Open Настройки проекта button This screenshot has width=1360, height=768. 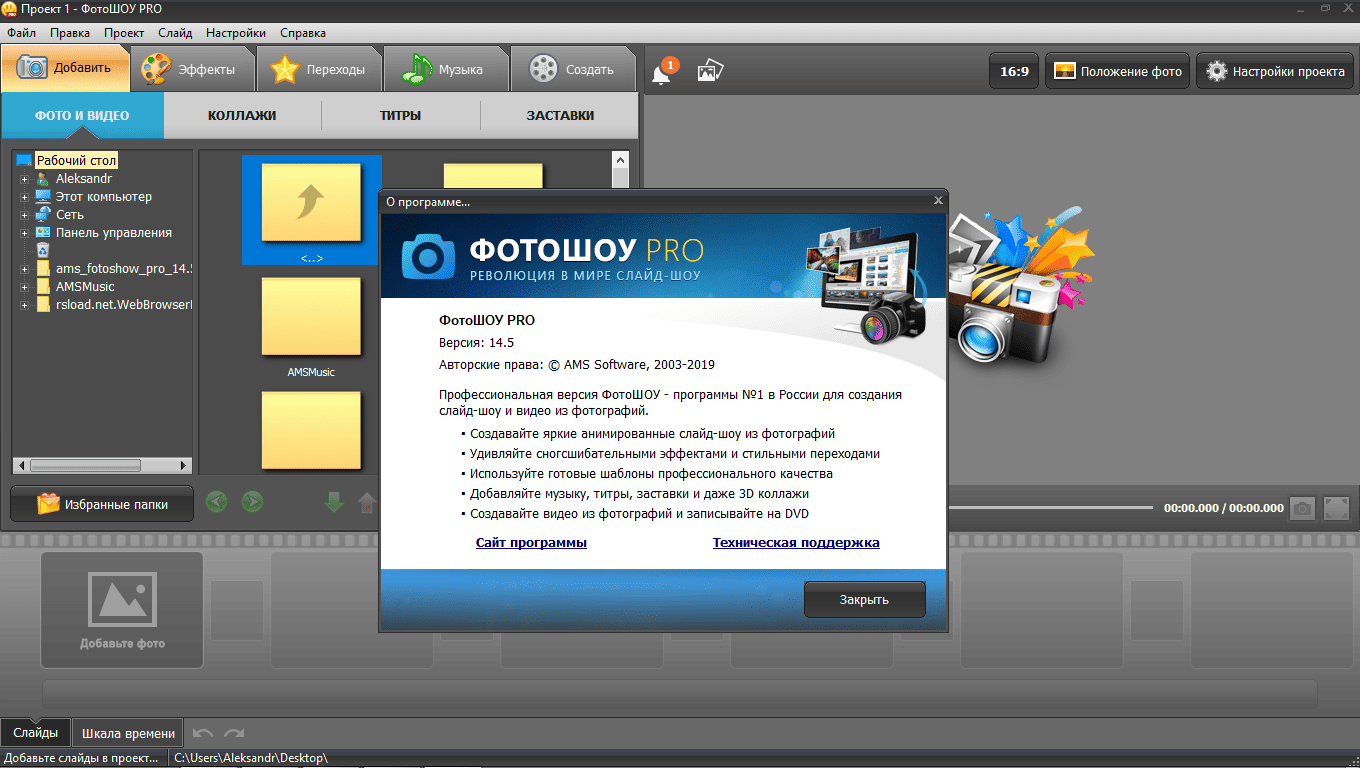pyautogui.click(x=1275, y=72)
